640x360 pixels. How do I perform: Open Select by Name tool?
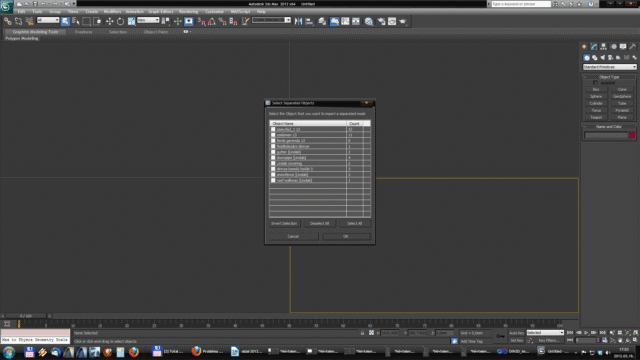(x=76, y=21)
